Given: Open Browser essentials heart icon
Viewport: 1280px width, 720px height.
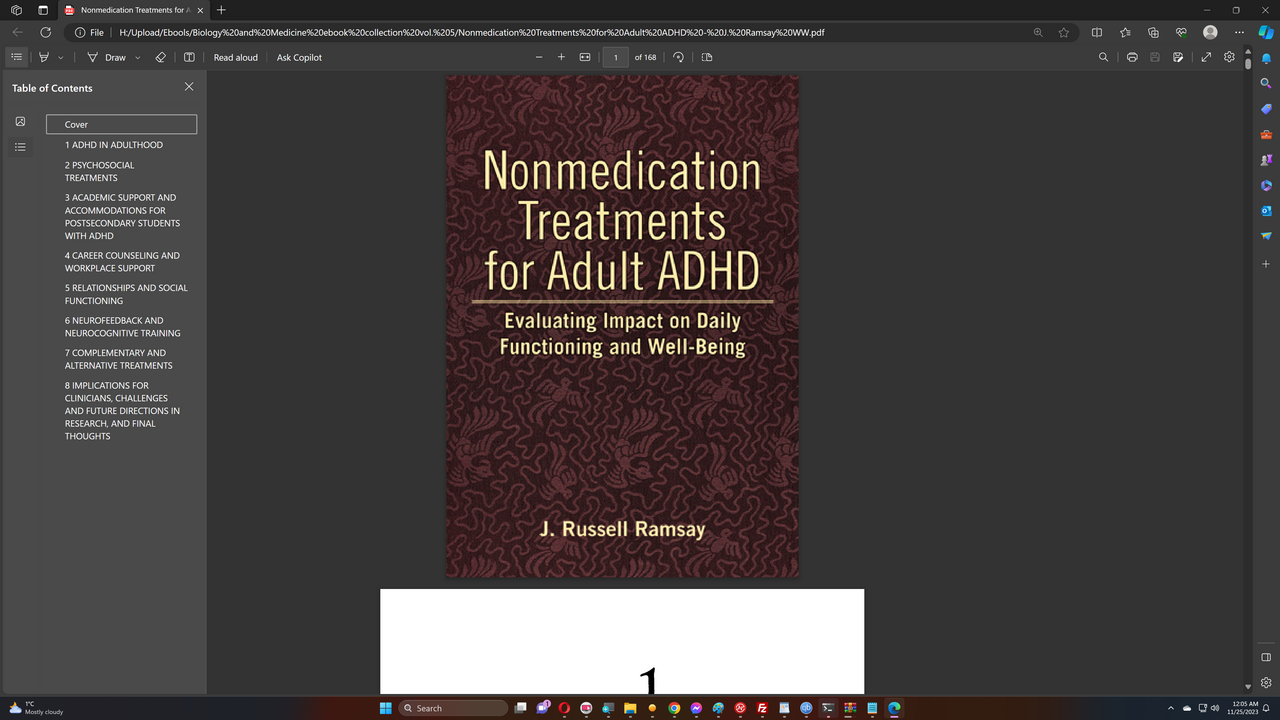Looking at the screenshot, I should pyautogui.click(x=1181, y=32).
